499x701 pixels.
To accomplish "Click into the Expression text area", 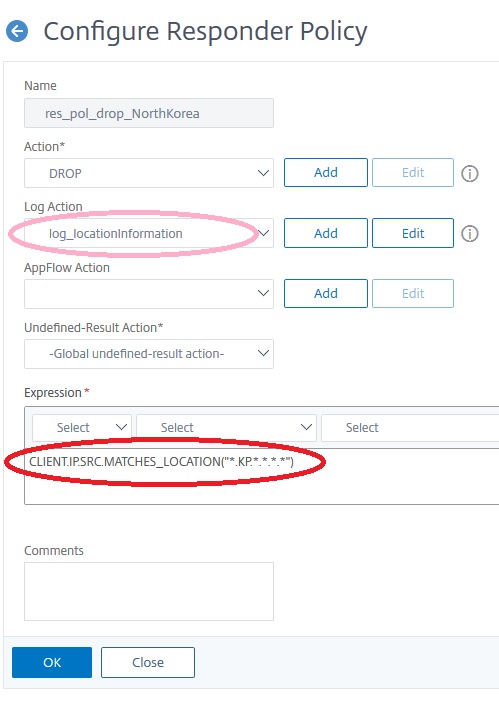I will (262, 476).
